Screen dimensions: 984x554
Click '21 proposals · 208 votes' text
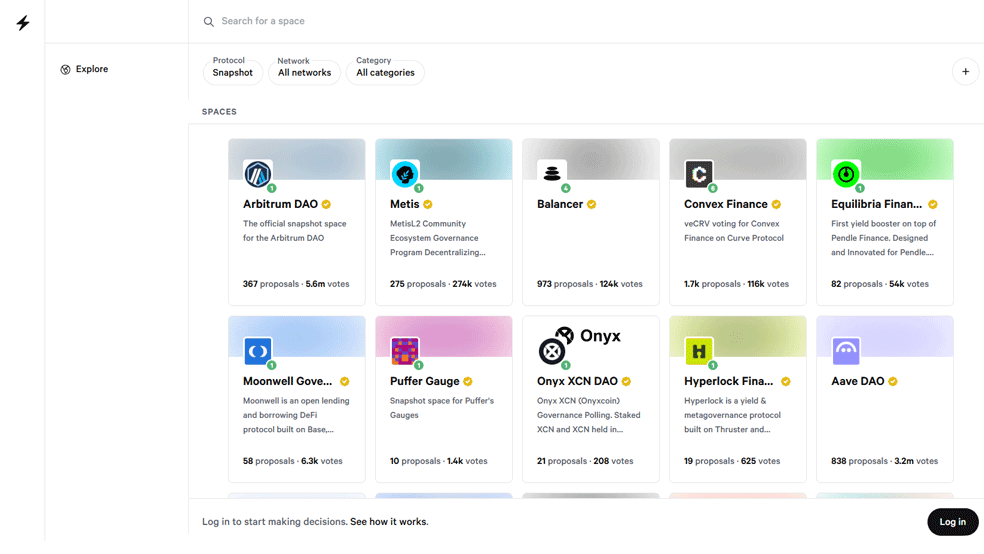(x=586, y=461)
